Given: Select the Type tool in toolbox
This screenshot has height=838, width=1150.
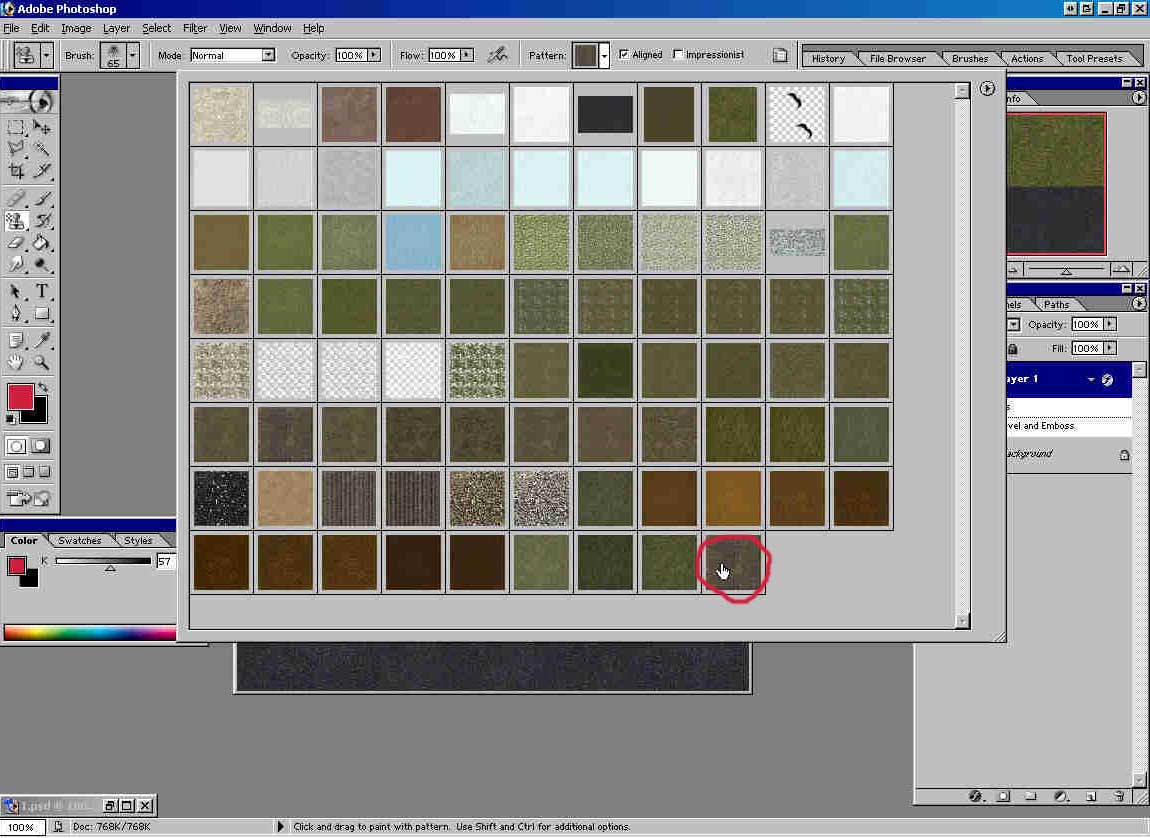Looking at the screenshot, I should [x=42, y=291].
